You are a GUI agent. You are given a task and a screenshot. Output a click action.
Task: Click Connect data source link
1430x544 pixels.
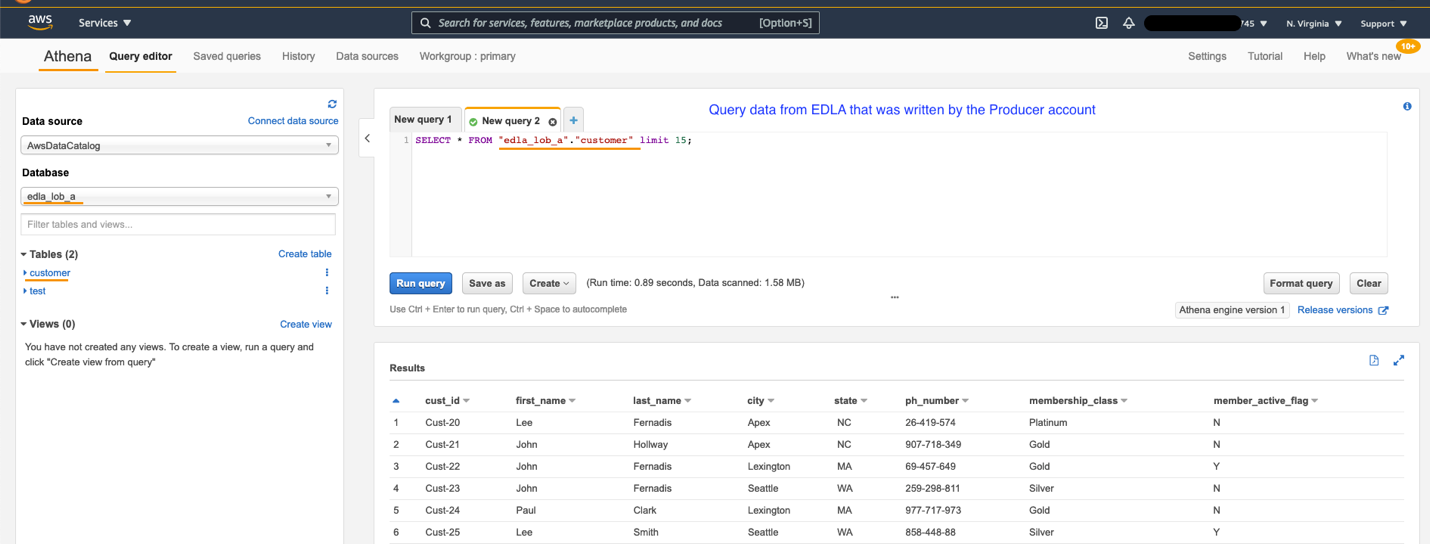pyautogui.click(x=293, y=121)
